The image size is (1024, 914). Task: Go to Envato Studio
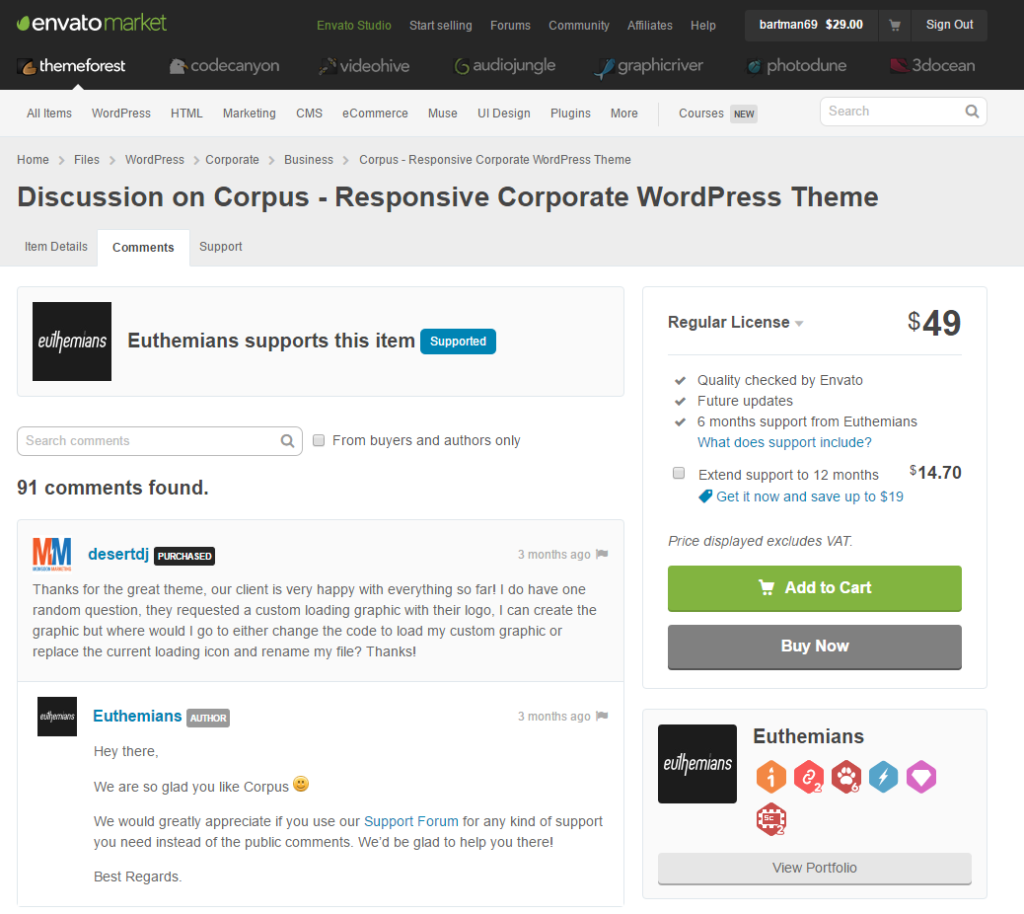(354, 25)
